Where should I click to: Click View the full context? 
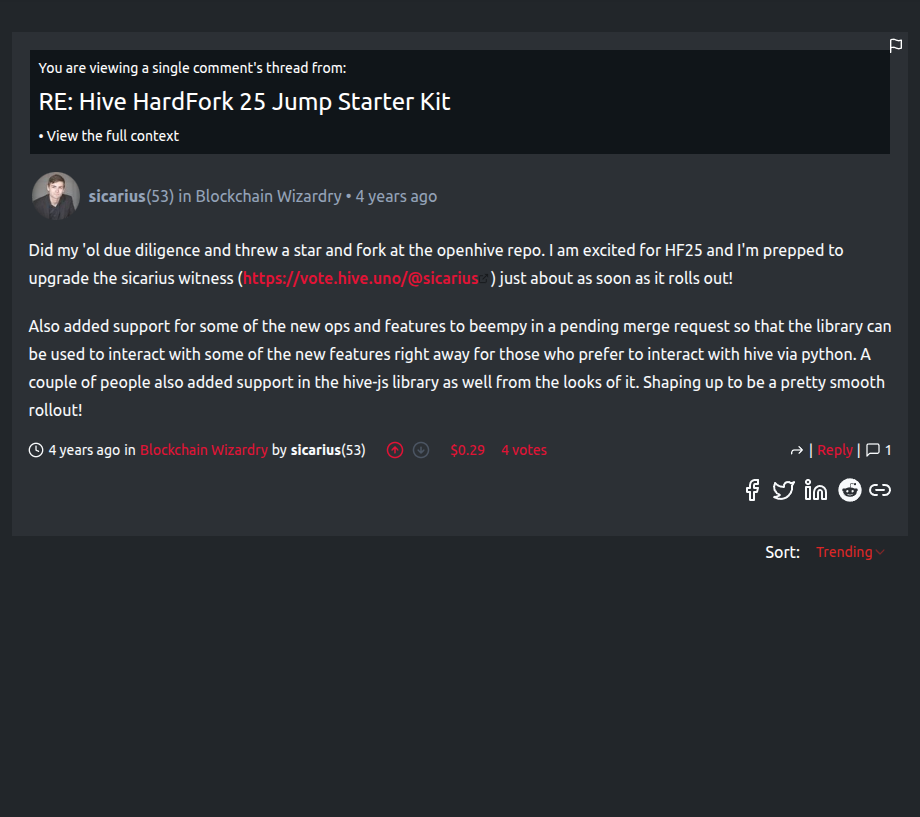113,136
